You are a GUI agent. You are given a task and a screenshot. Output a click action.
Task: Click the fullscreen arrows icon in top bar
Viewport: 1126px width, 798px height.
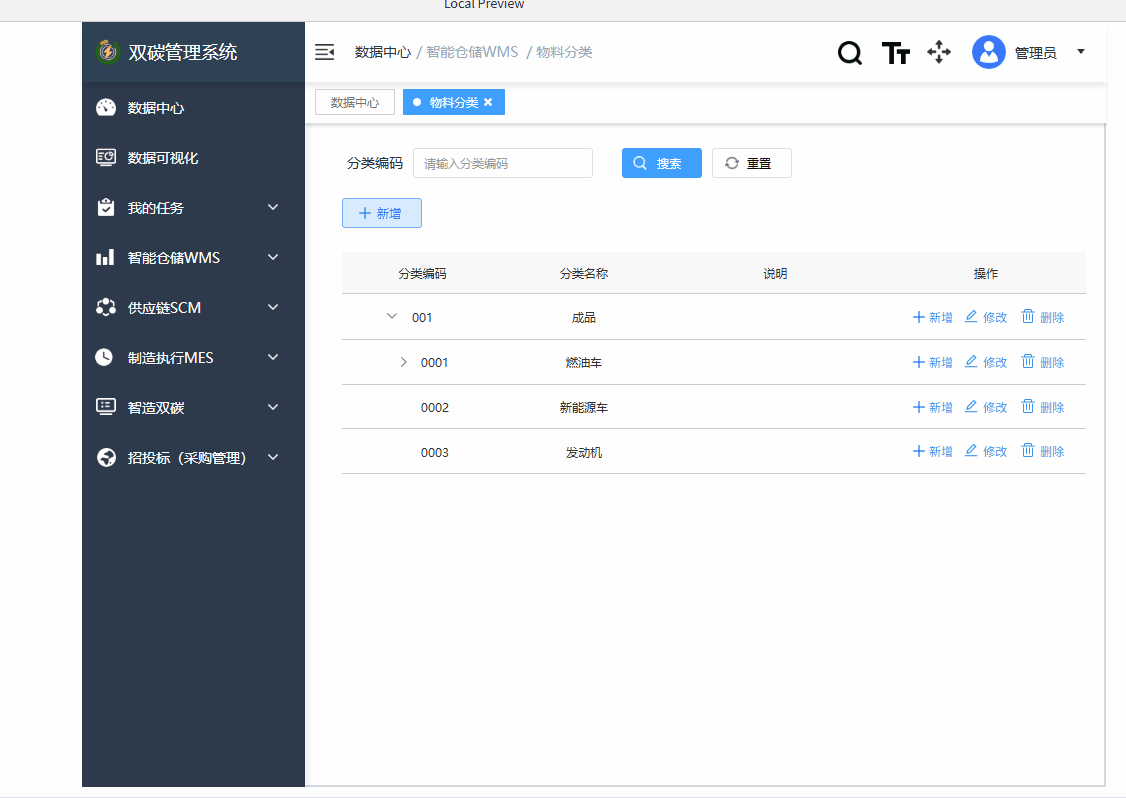(938, 52)
